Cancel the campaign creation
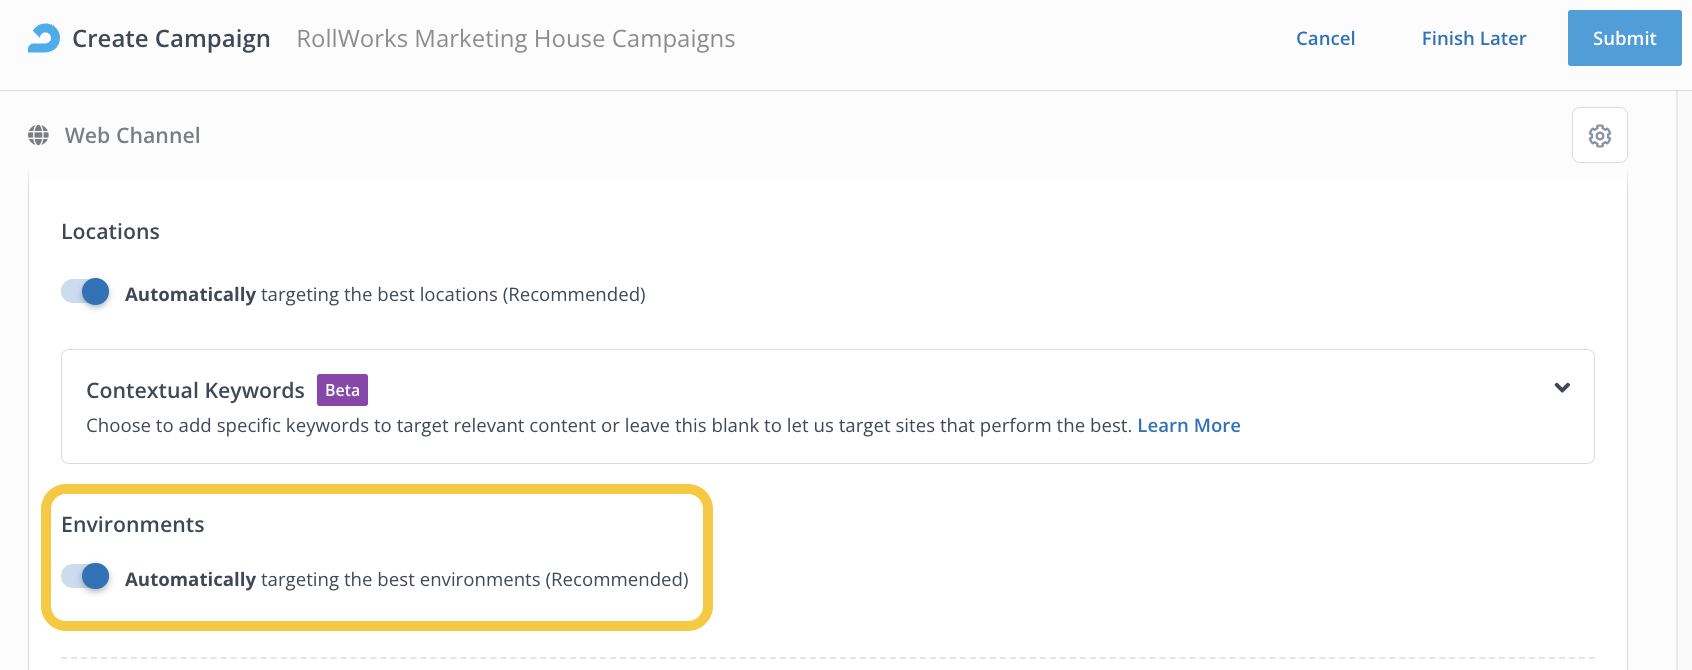 pyautogui.click(x=1325, y=38)
